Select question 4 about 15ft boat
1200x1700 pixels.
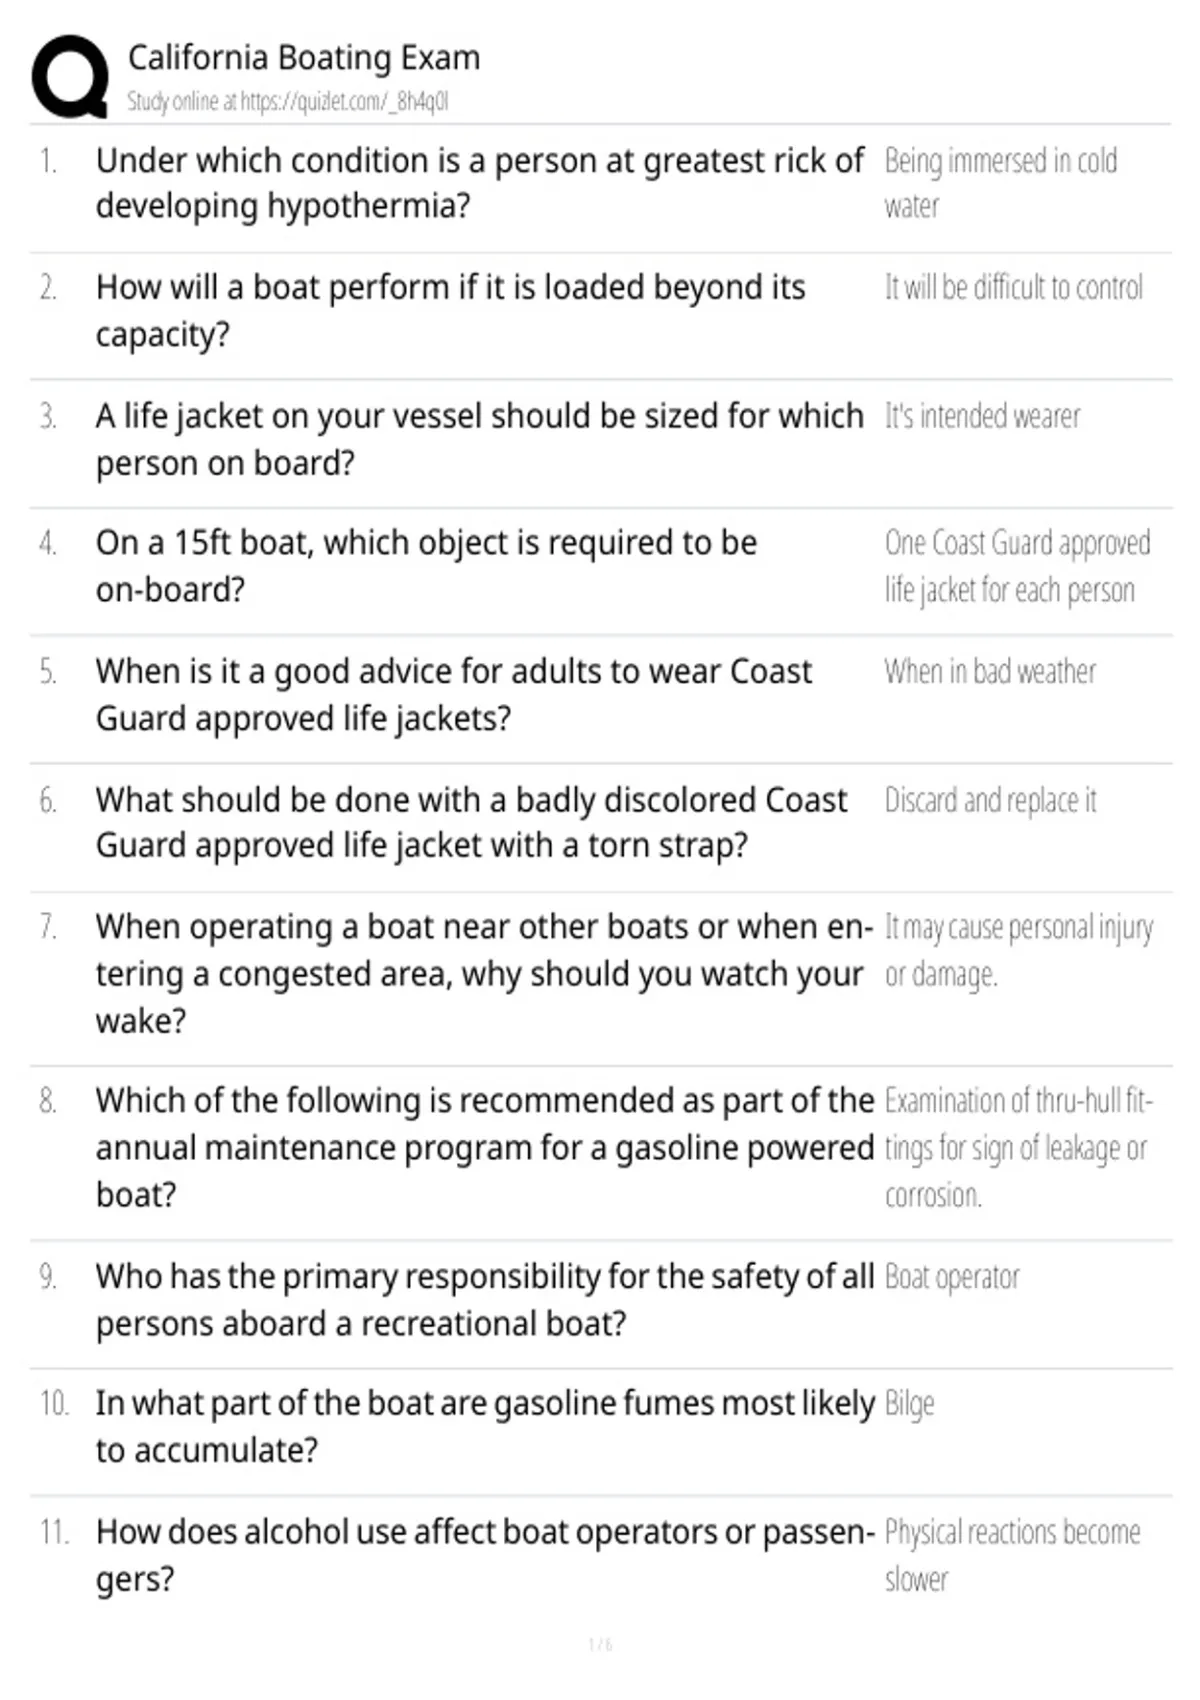click(x=427, y=566)
